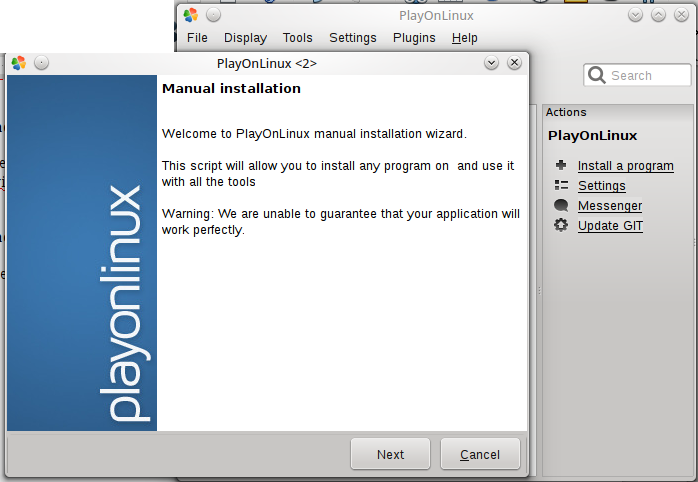Open the File menu in the PlayOnLinux window
This screenshot has width=698, height=482.
[197, 38]
